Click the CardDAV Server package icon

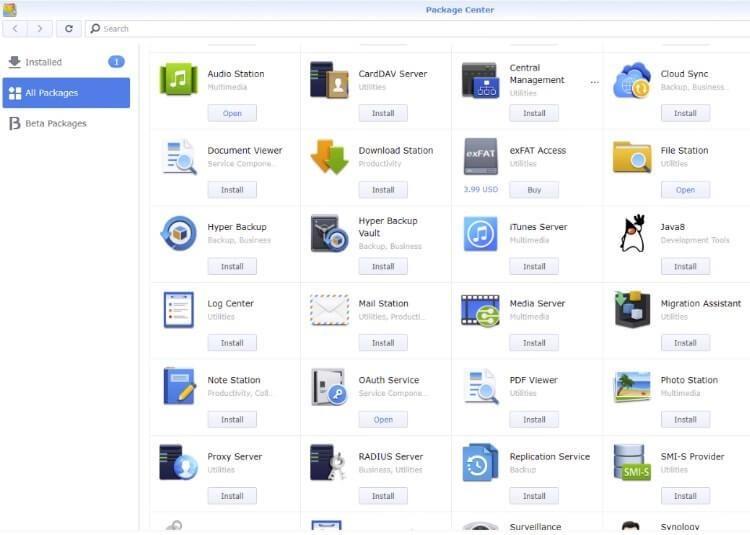coord(329,79)
